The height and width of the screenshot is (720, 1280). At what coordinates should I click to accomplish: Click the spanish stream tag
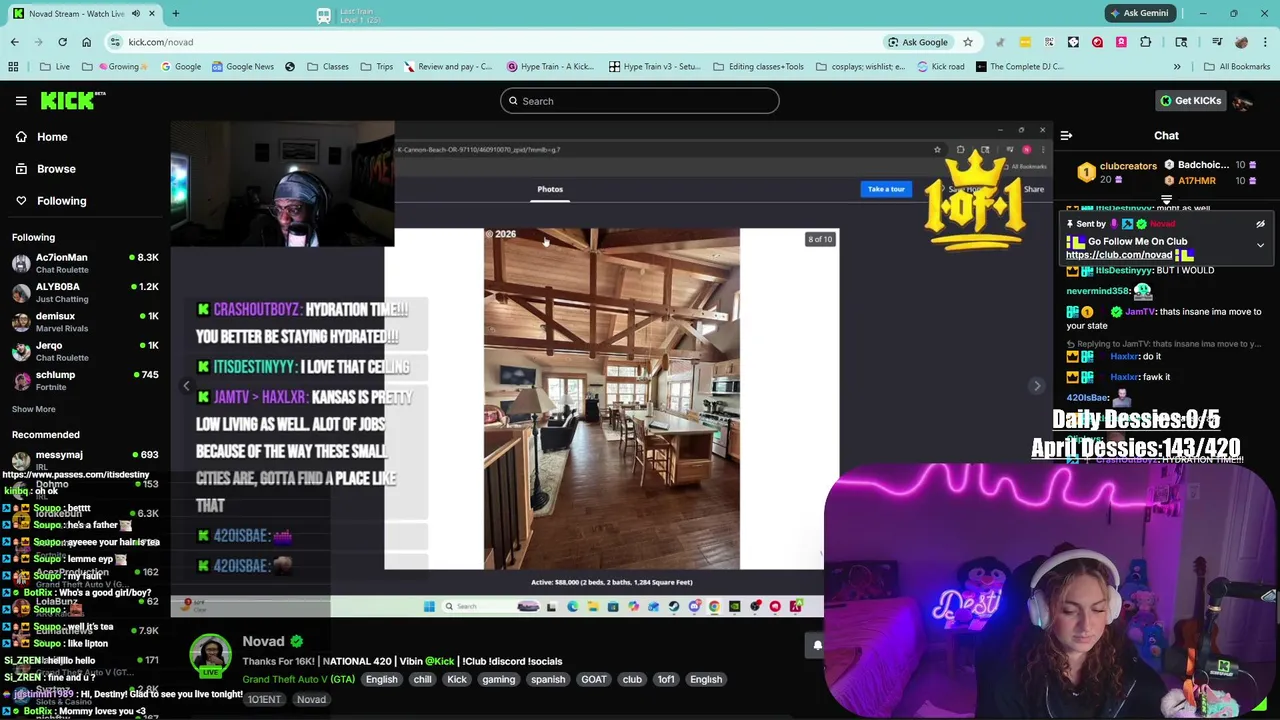pyautogui.click(x=548, y=679)
